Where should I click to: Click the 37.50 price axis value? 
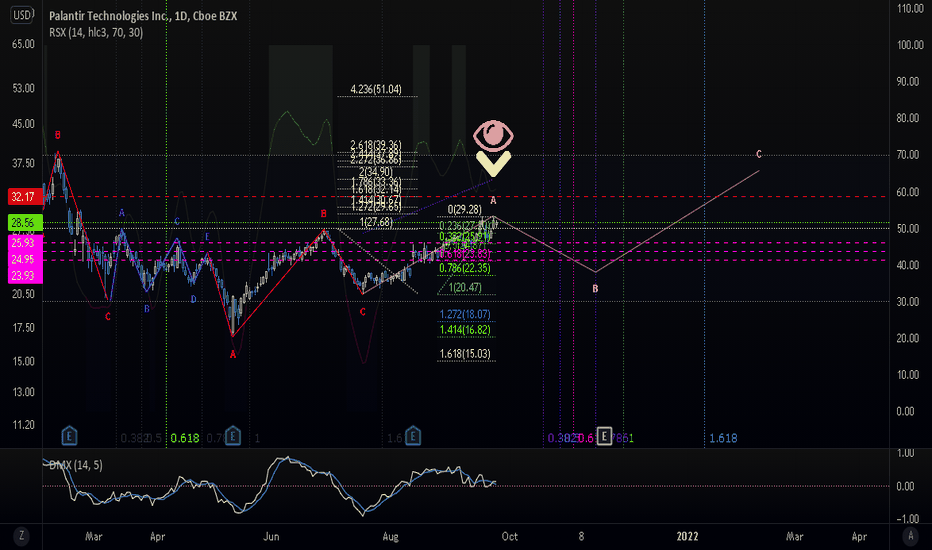[23, 163]
